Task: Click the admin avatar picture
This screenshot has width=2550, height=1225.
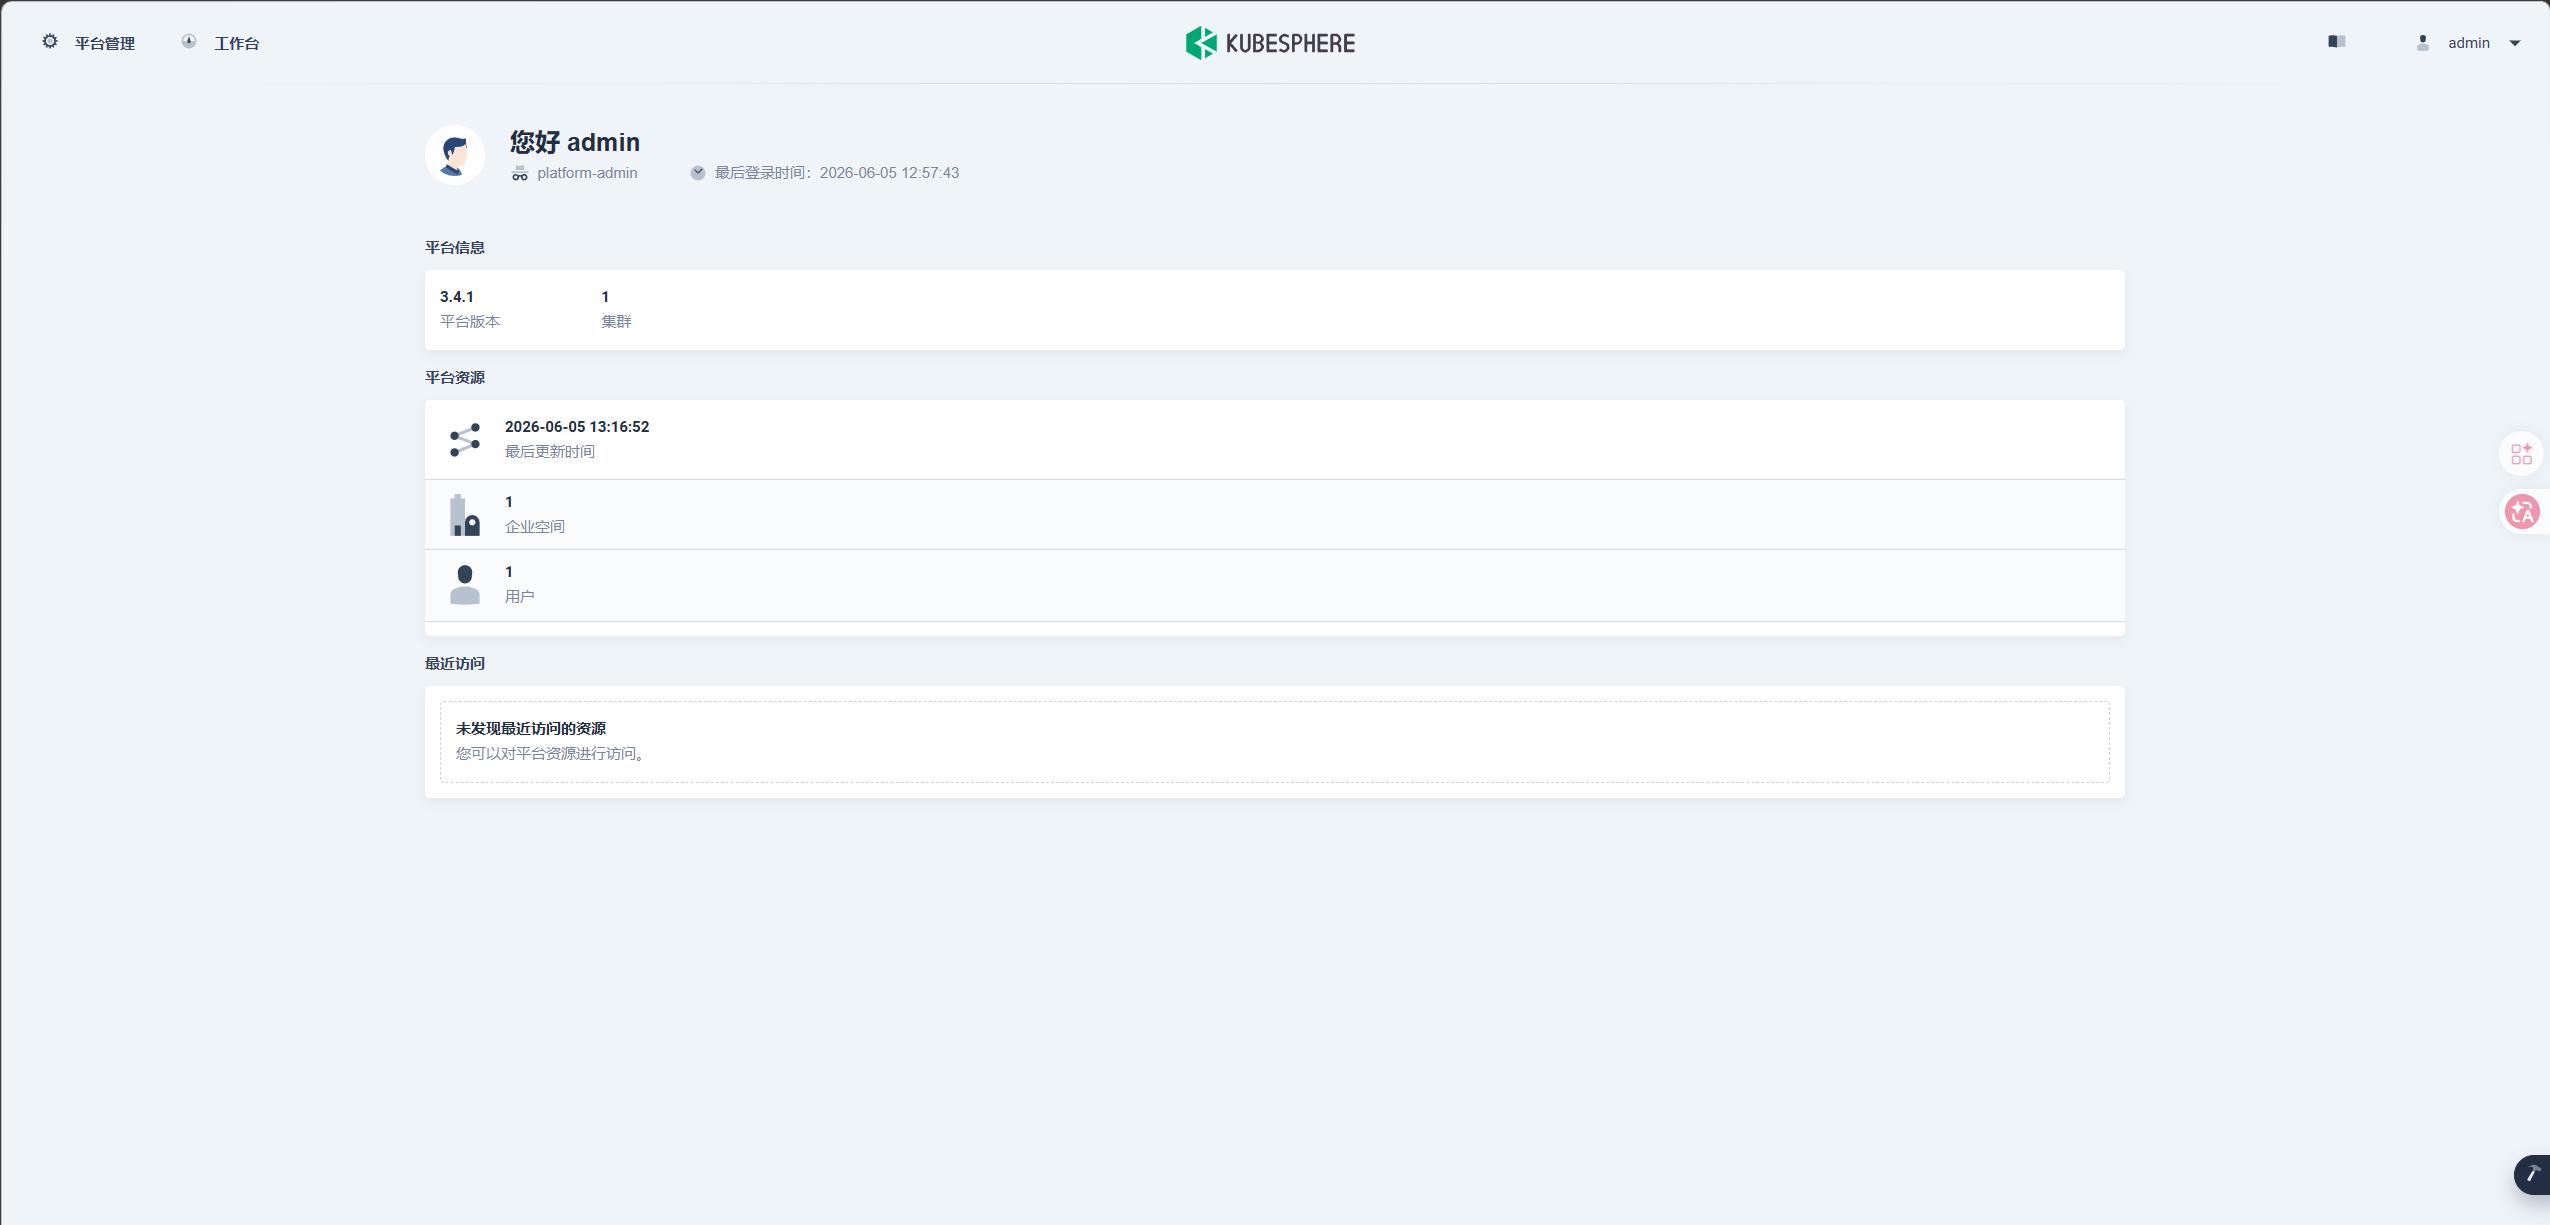Action: click(455, 155)
